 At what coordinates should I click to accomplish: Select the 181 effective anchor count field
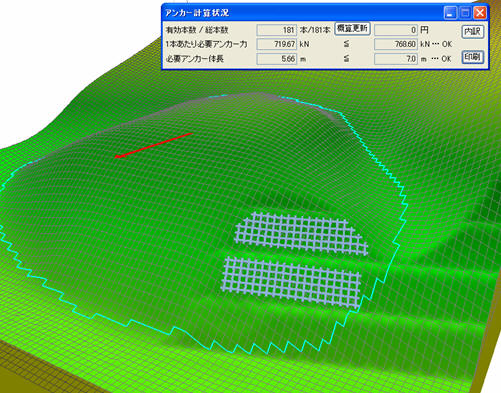tap(276, 30)
